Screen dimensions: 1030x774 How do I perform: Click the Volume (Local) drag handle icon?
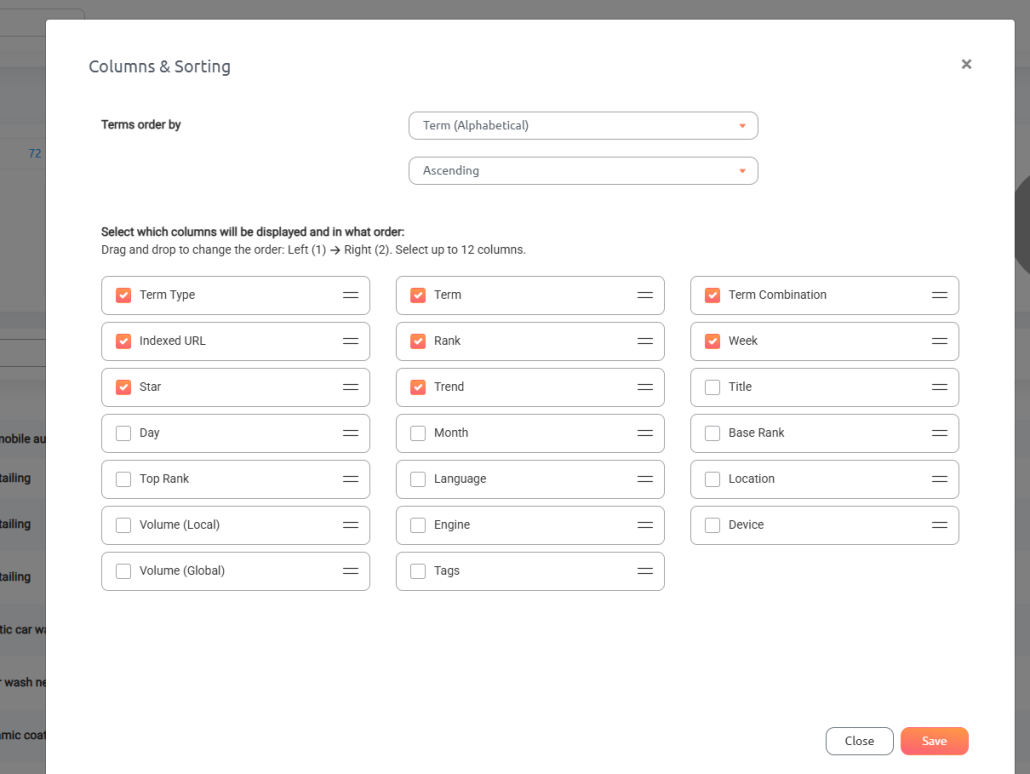point(351,525)
